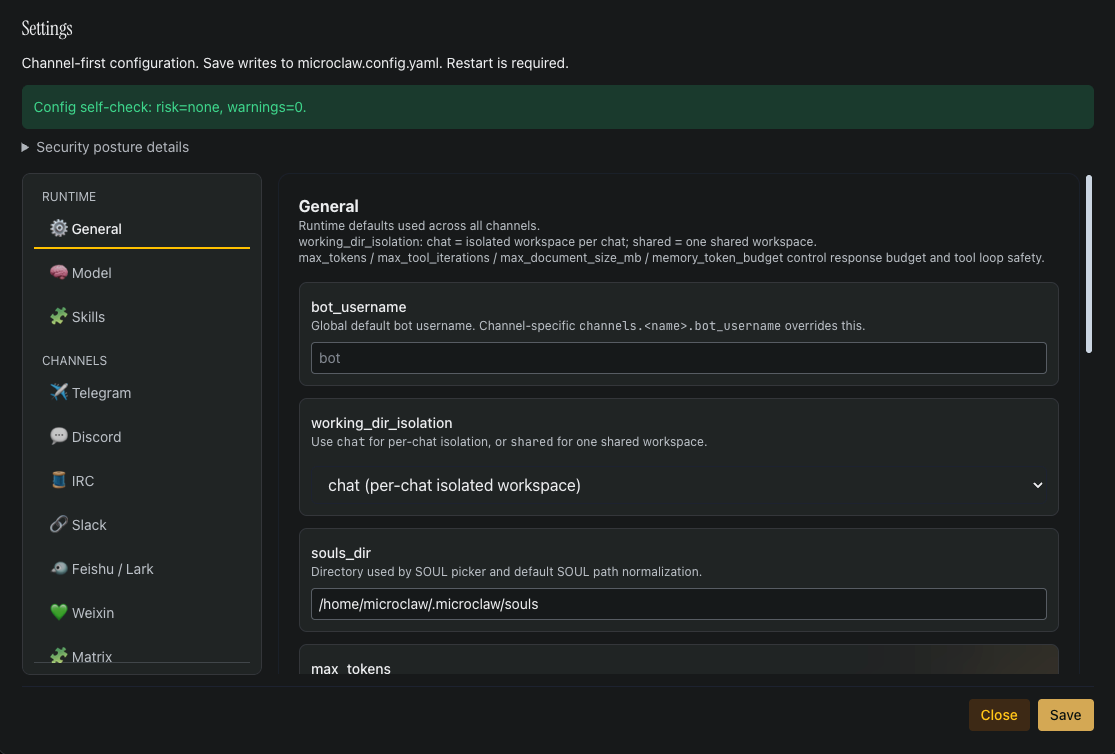1115x754 pixels.
Task: Click the Save button
Action: click(1065, 715)
